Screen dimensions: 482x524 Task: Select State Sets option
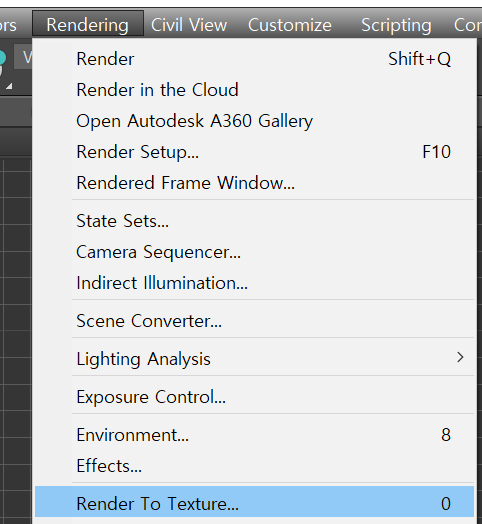click(254, 221)
